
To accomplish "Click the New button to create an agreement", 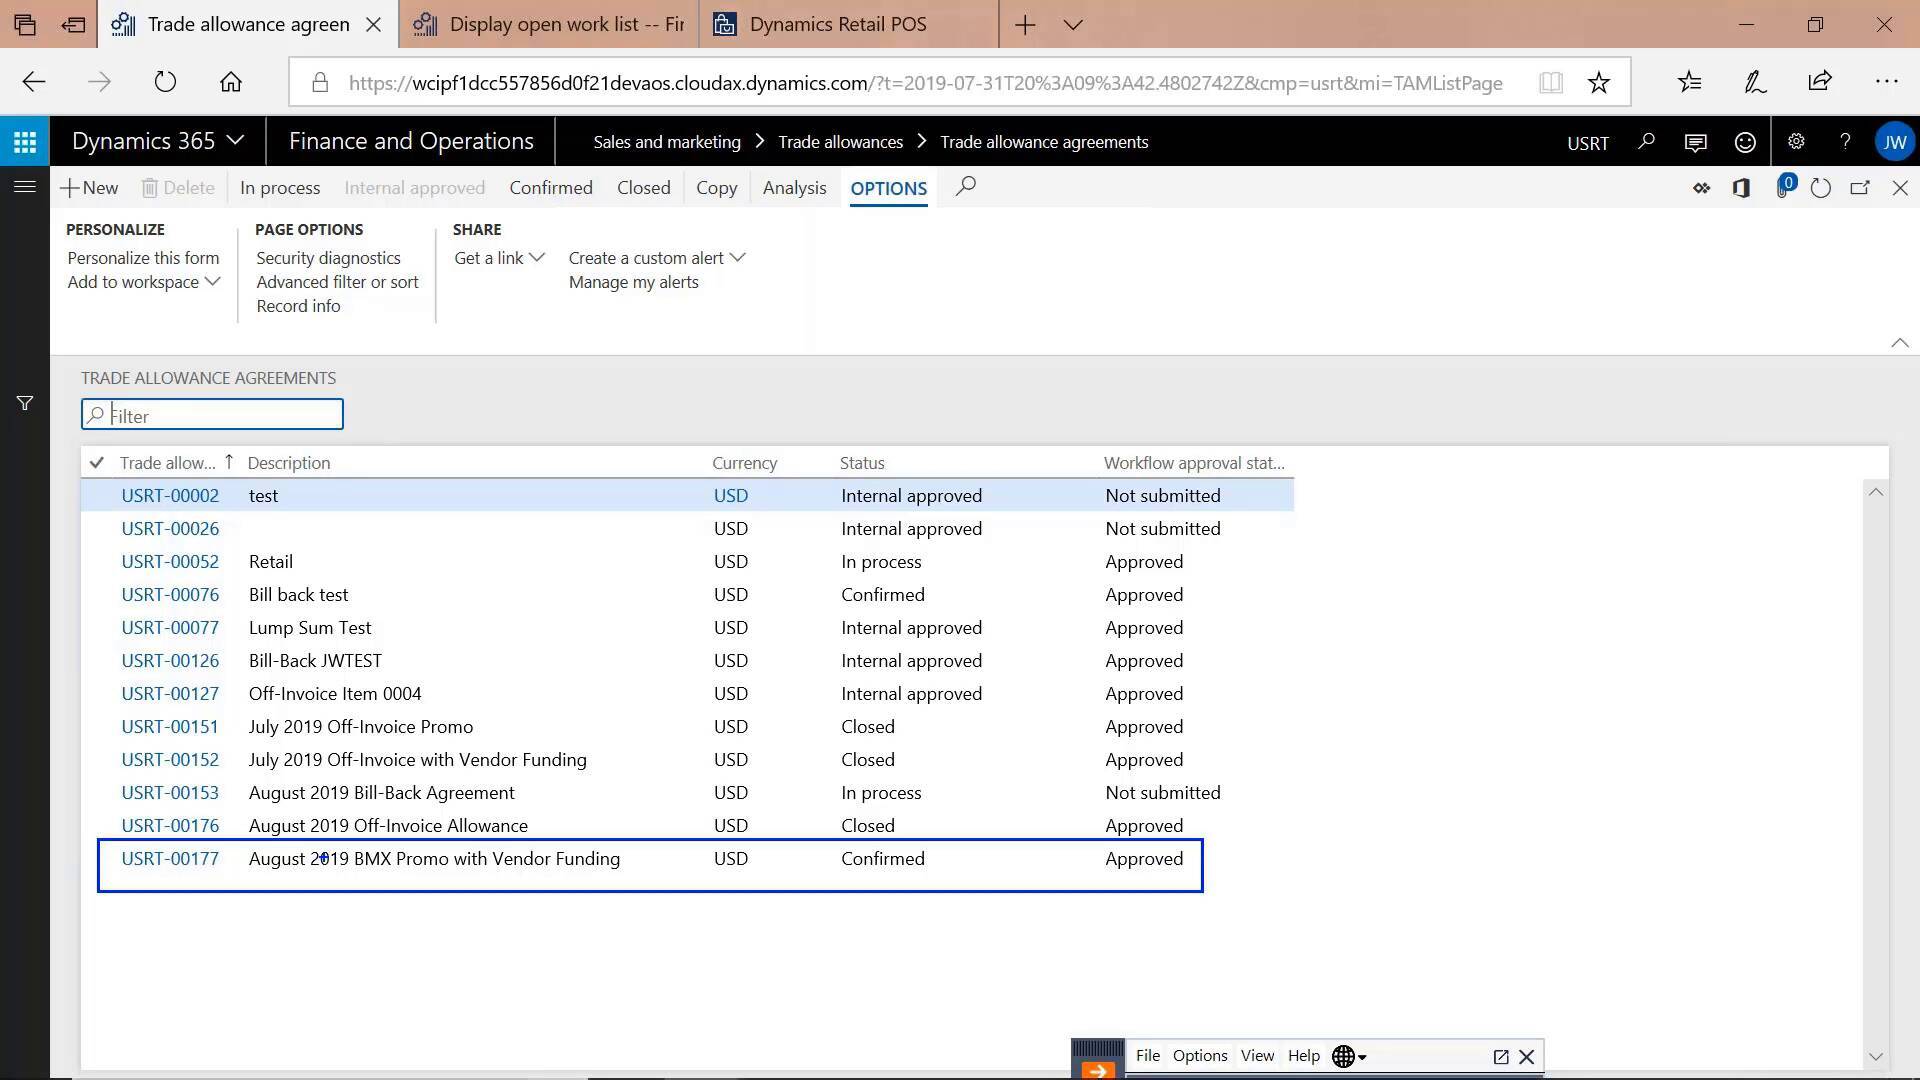I will tap(89, 187).
